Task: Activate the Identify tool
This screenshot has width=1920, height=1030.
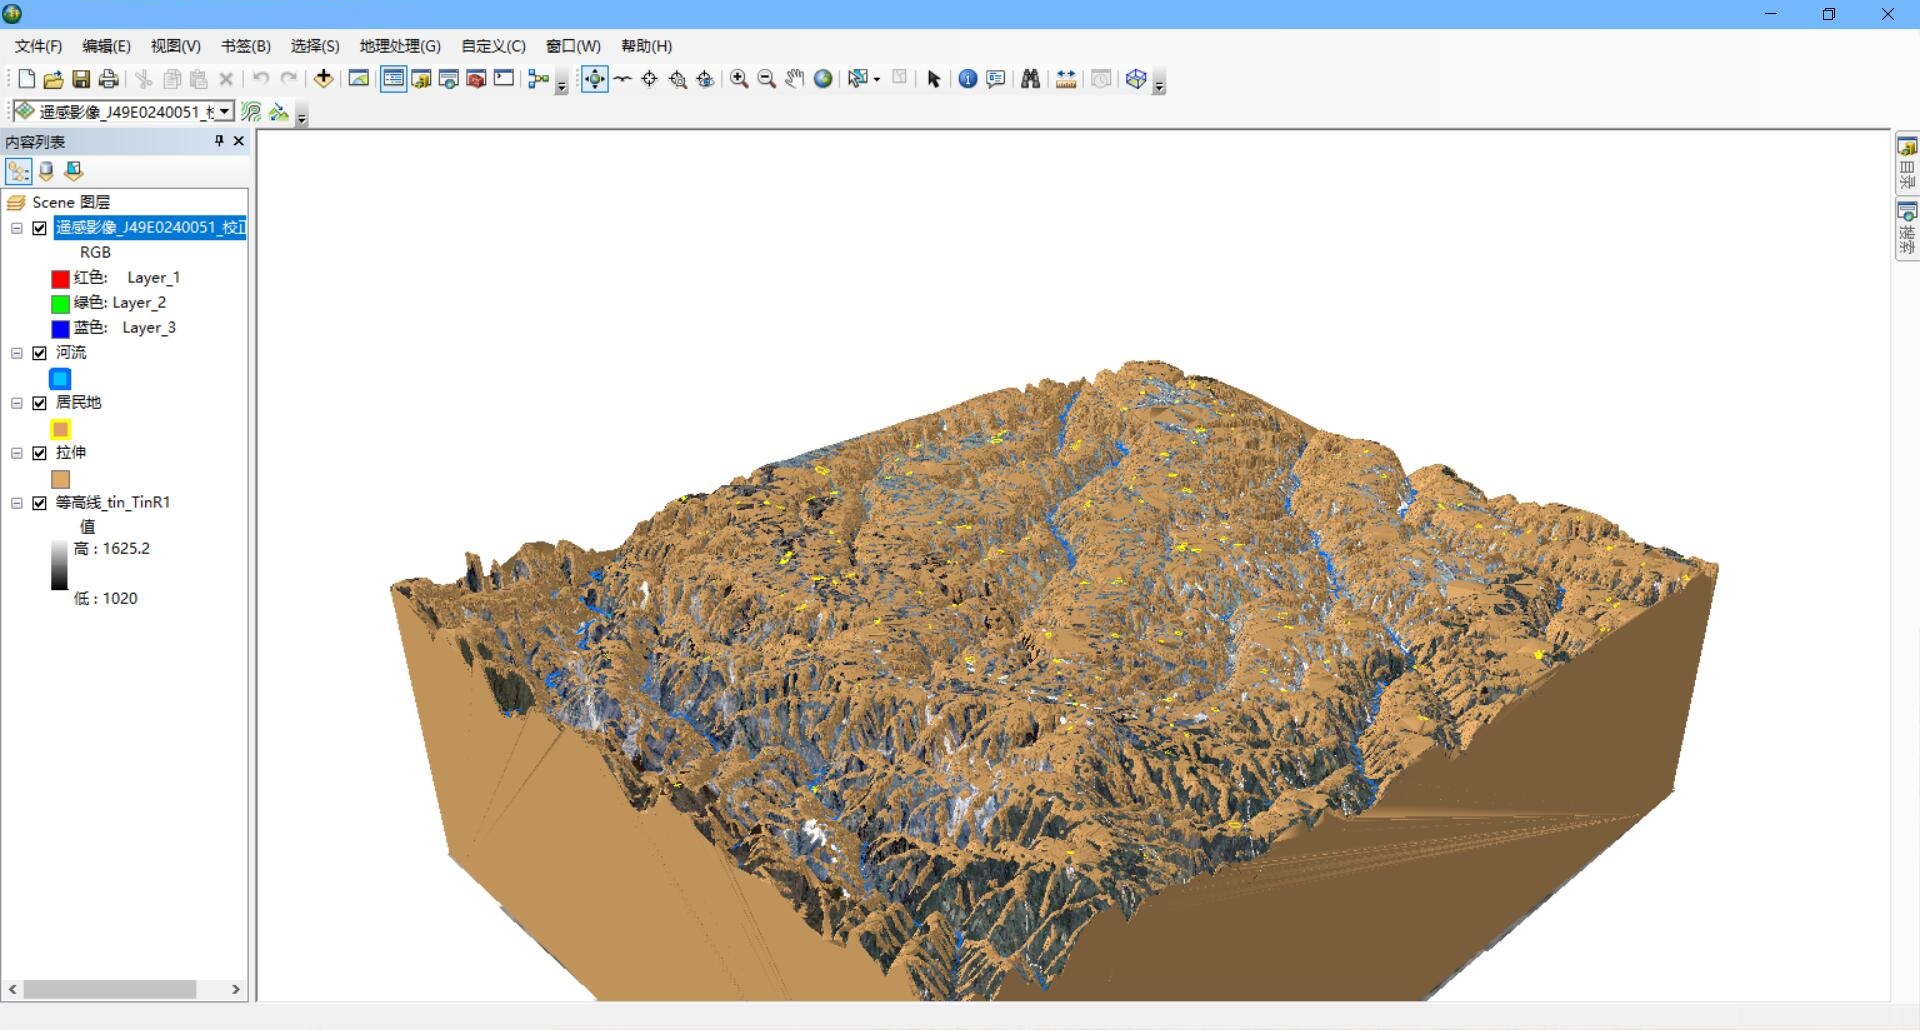Action: [966, 79]
